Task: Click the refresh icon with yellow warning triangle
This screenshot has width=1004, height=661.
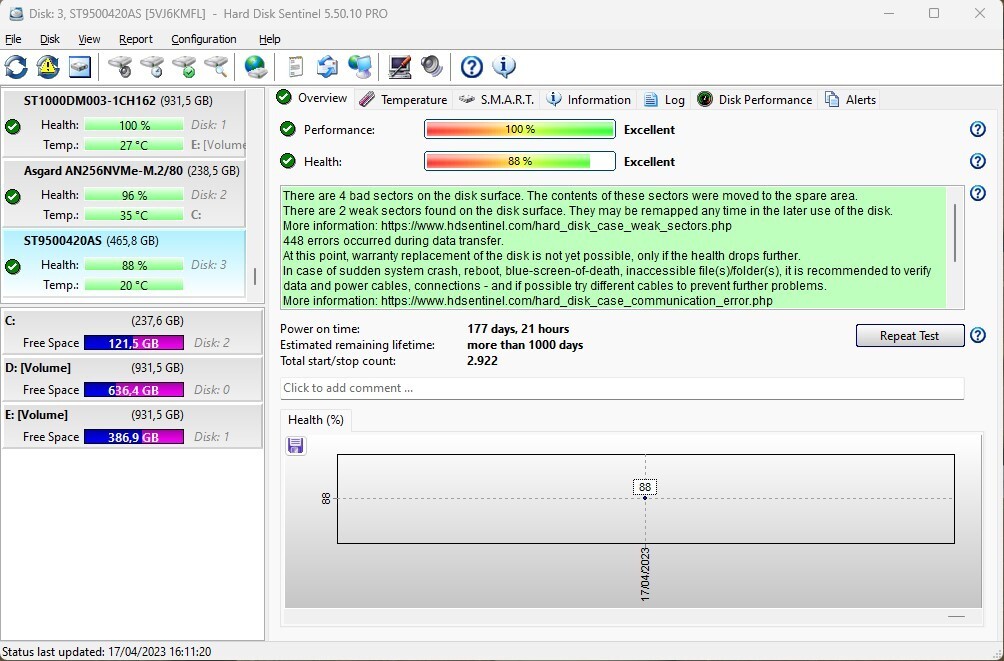Action: pyautogui.click(x=48, y=67)
